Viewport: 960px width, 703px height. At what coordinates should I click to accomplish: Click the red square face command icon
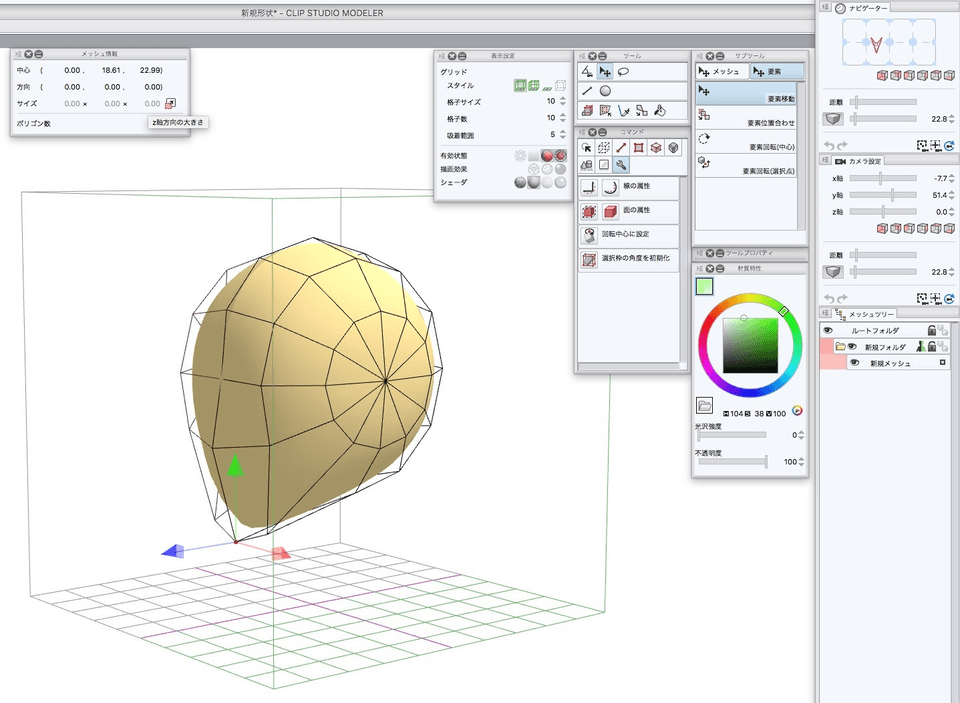pos(639,148)
